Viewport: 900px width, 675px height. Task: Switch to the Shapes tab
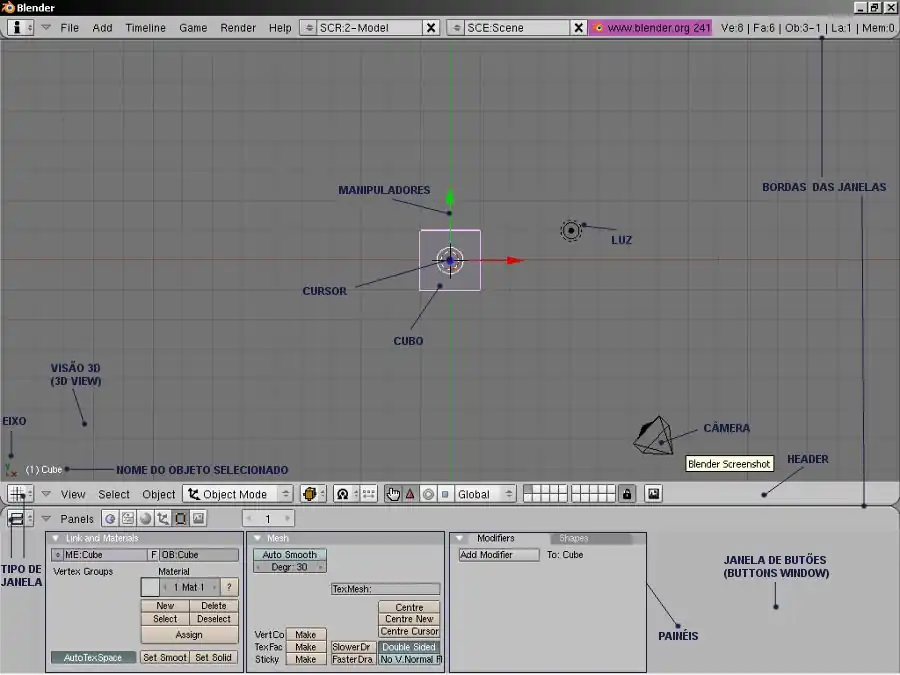(x=574, y=539)
